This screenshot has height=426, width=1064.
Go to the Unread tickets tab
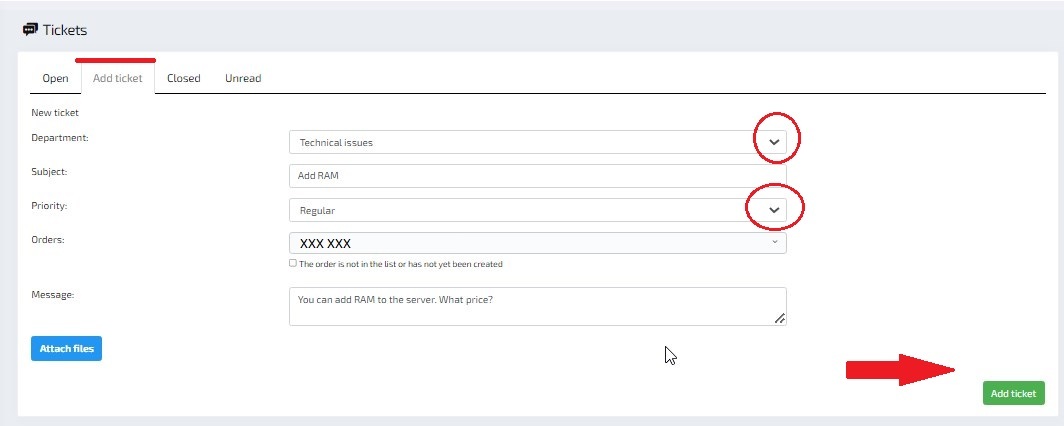click(243, 78)
